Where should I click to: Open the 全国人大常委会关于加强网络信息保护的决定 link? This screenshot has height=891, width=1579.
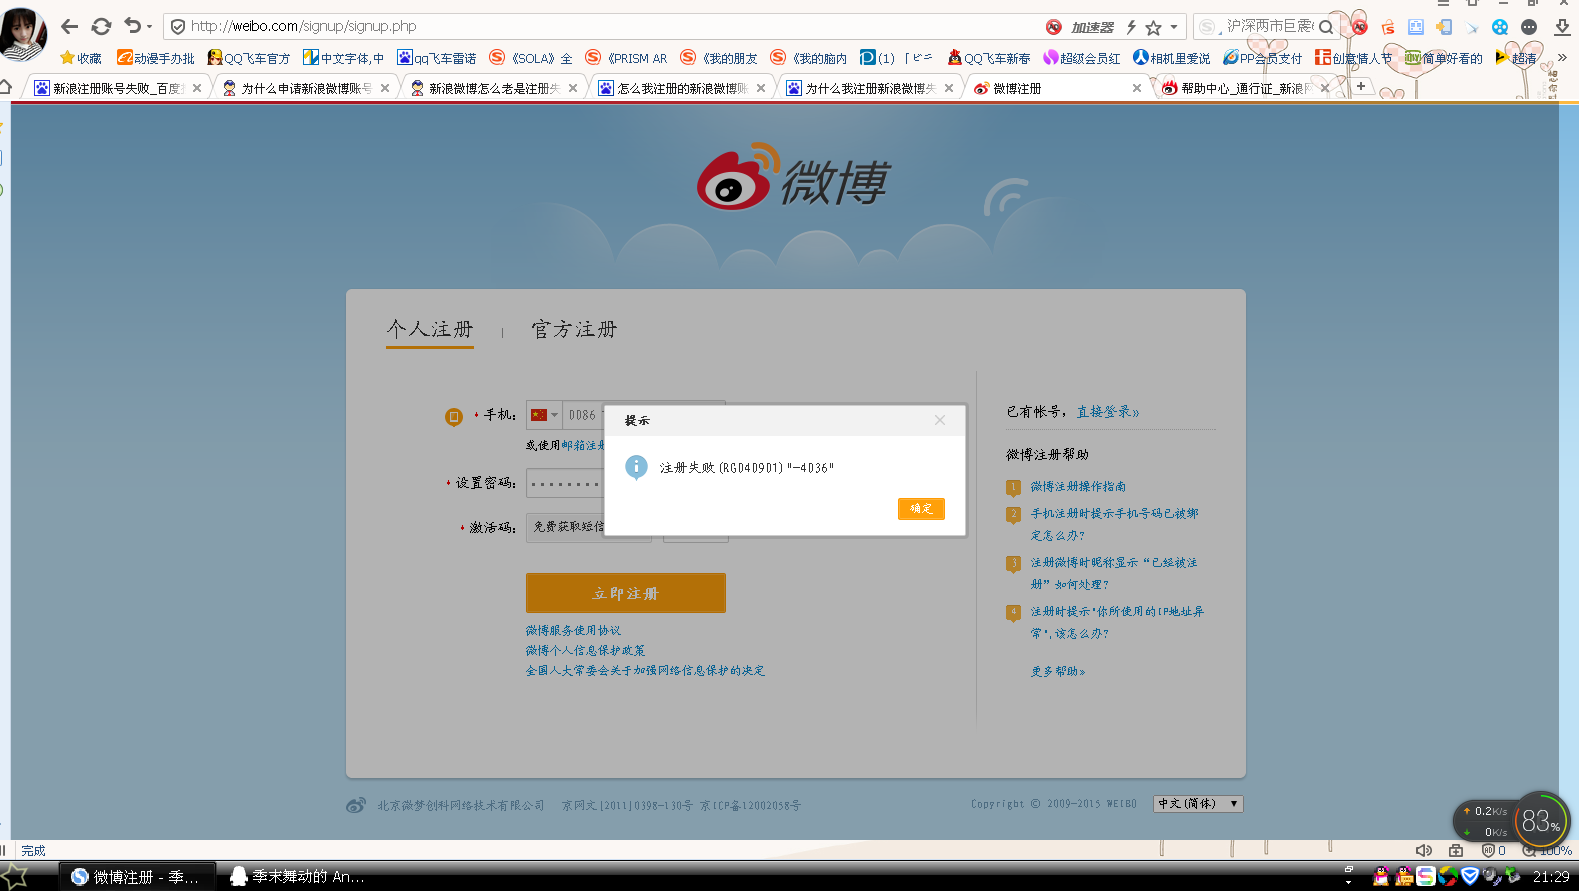tap(646, 671)
